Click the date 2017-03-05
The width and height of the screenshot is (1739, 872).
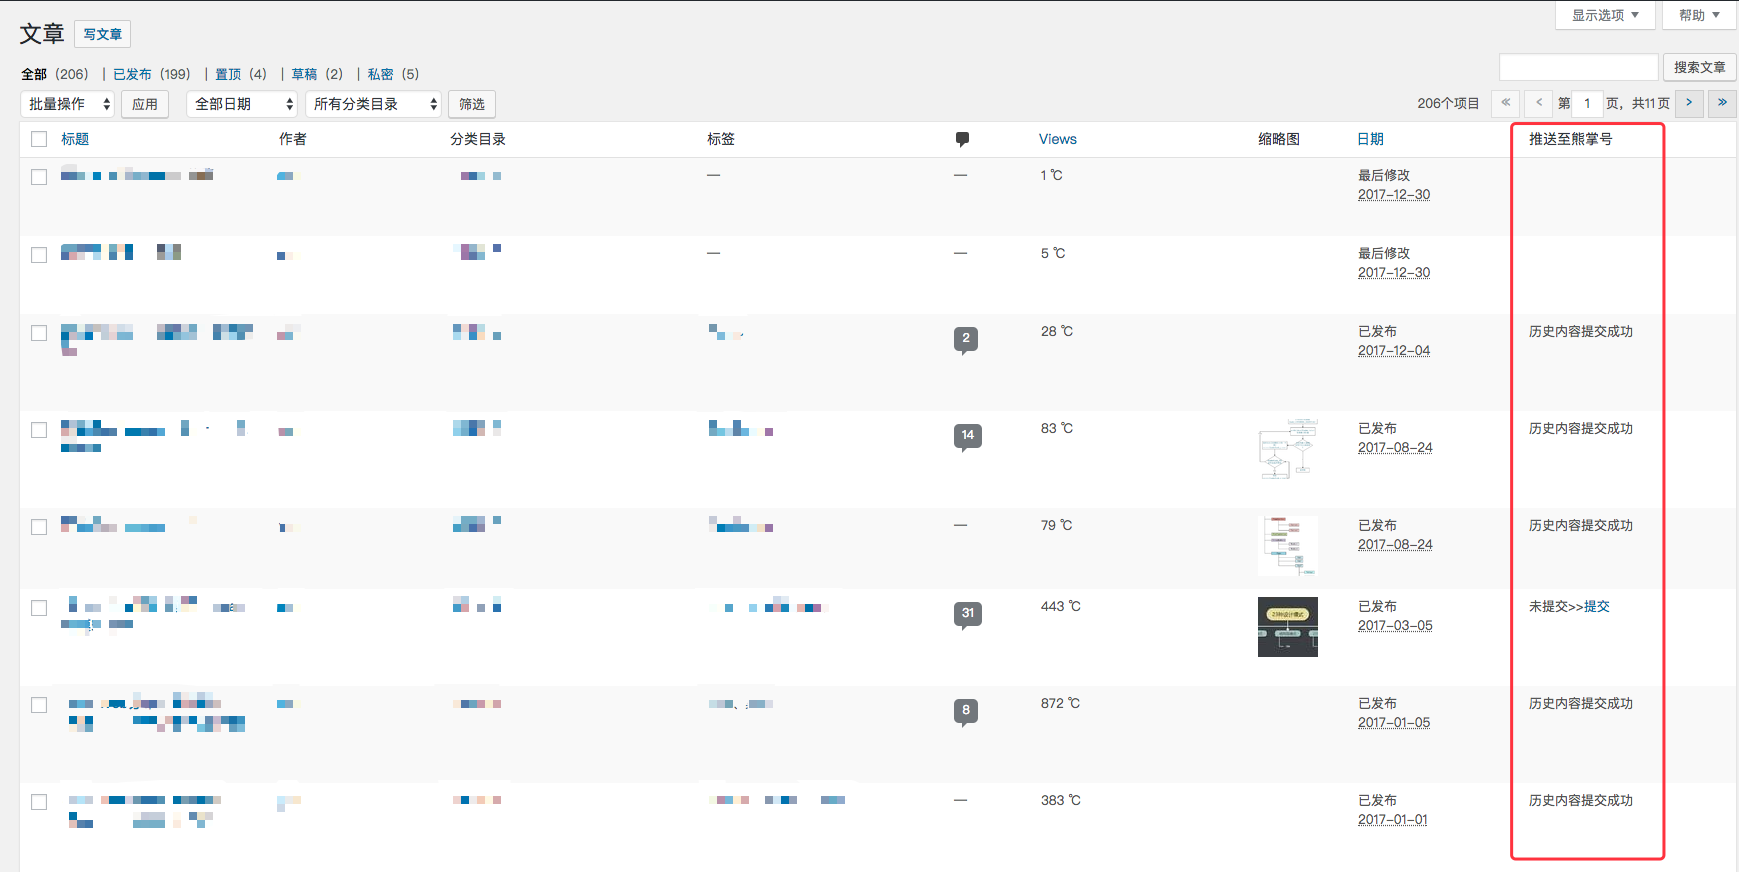click(x=1395, y=626)
